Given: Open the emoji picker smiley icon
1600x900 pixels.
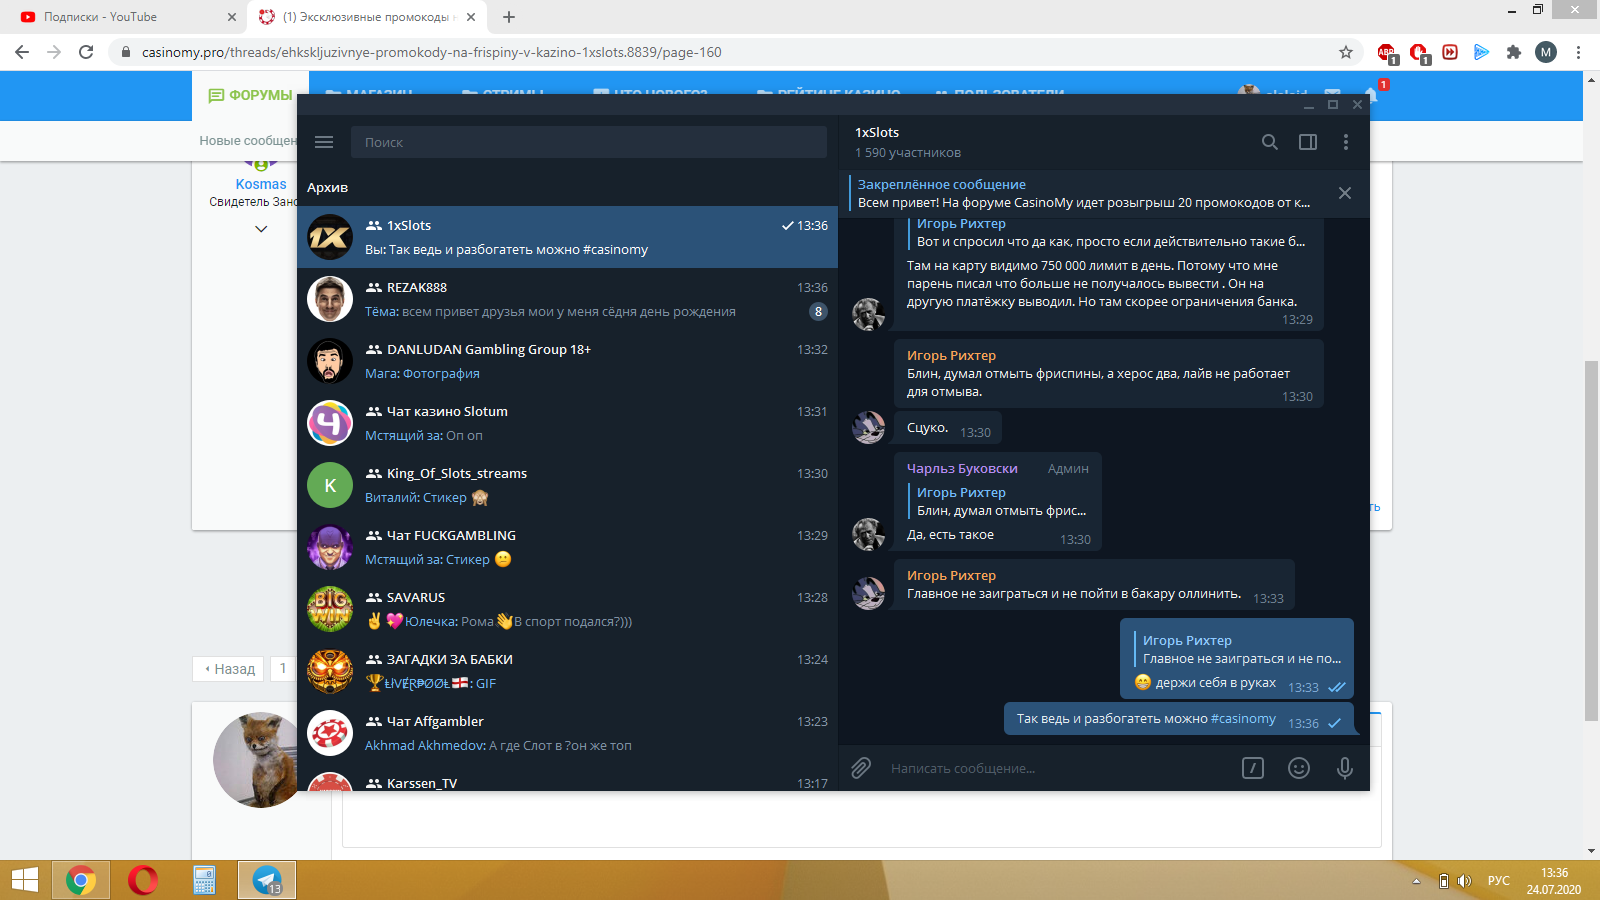Looking at the screenshot, I should click(x=1299, y=768).
